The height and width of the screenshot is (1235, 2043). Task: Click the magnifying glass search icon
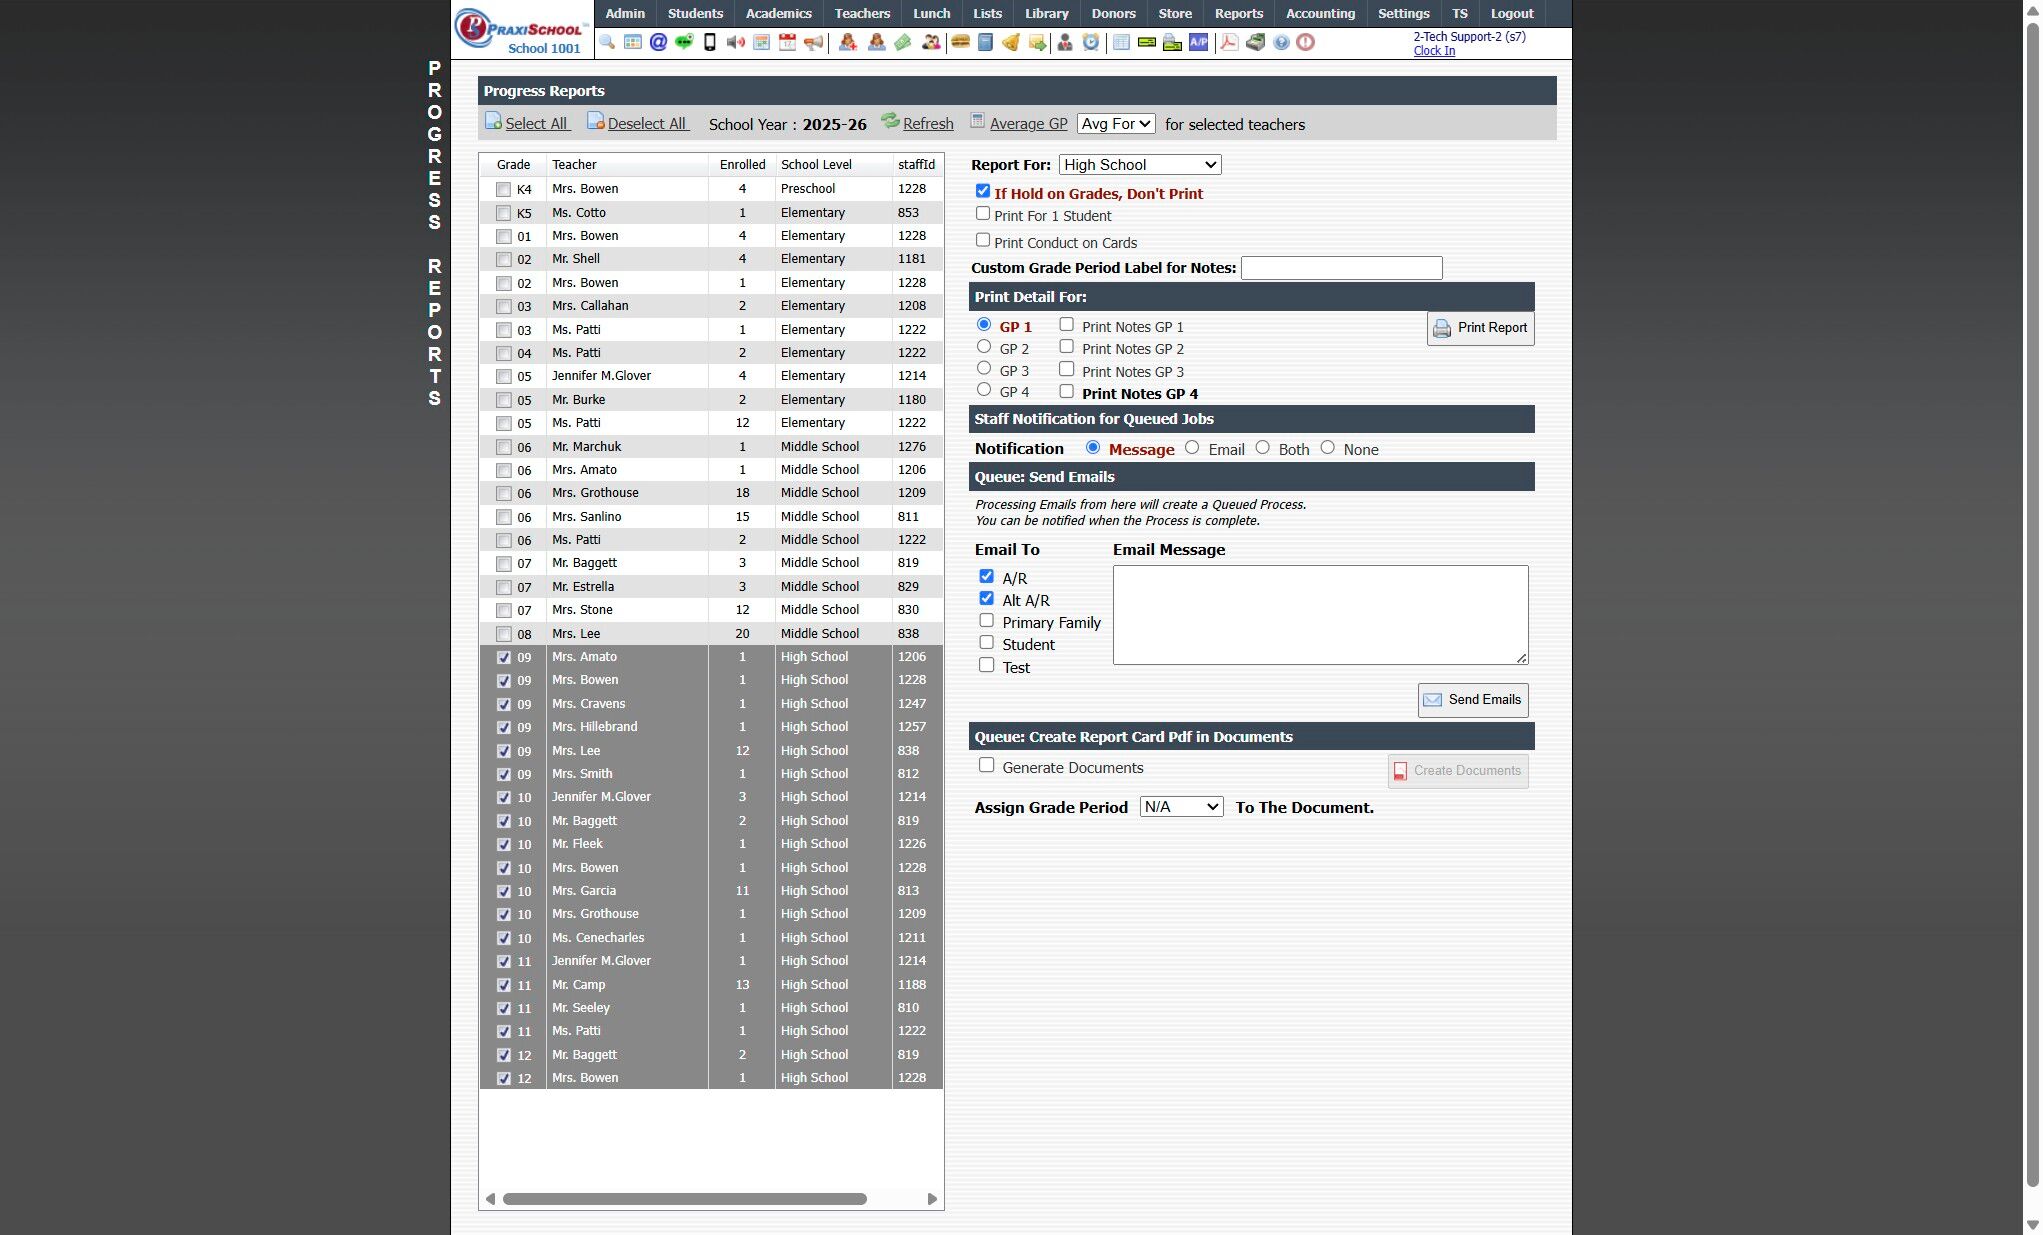[607, 42]
